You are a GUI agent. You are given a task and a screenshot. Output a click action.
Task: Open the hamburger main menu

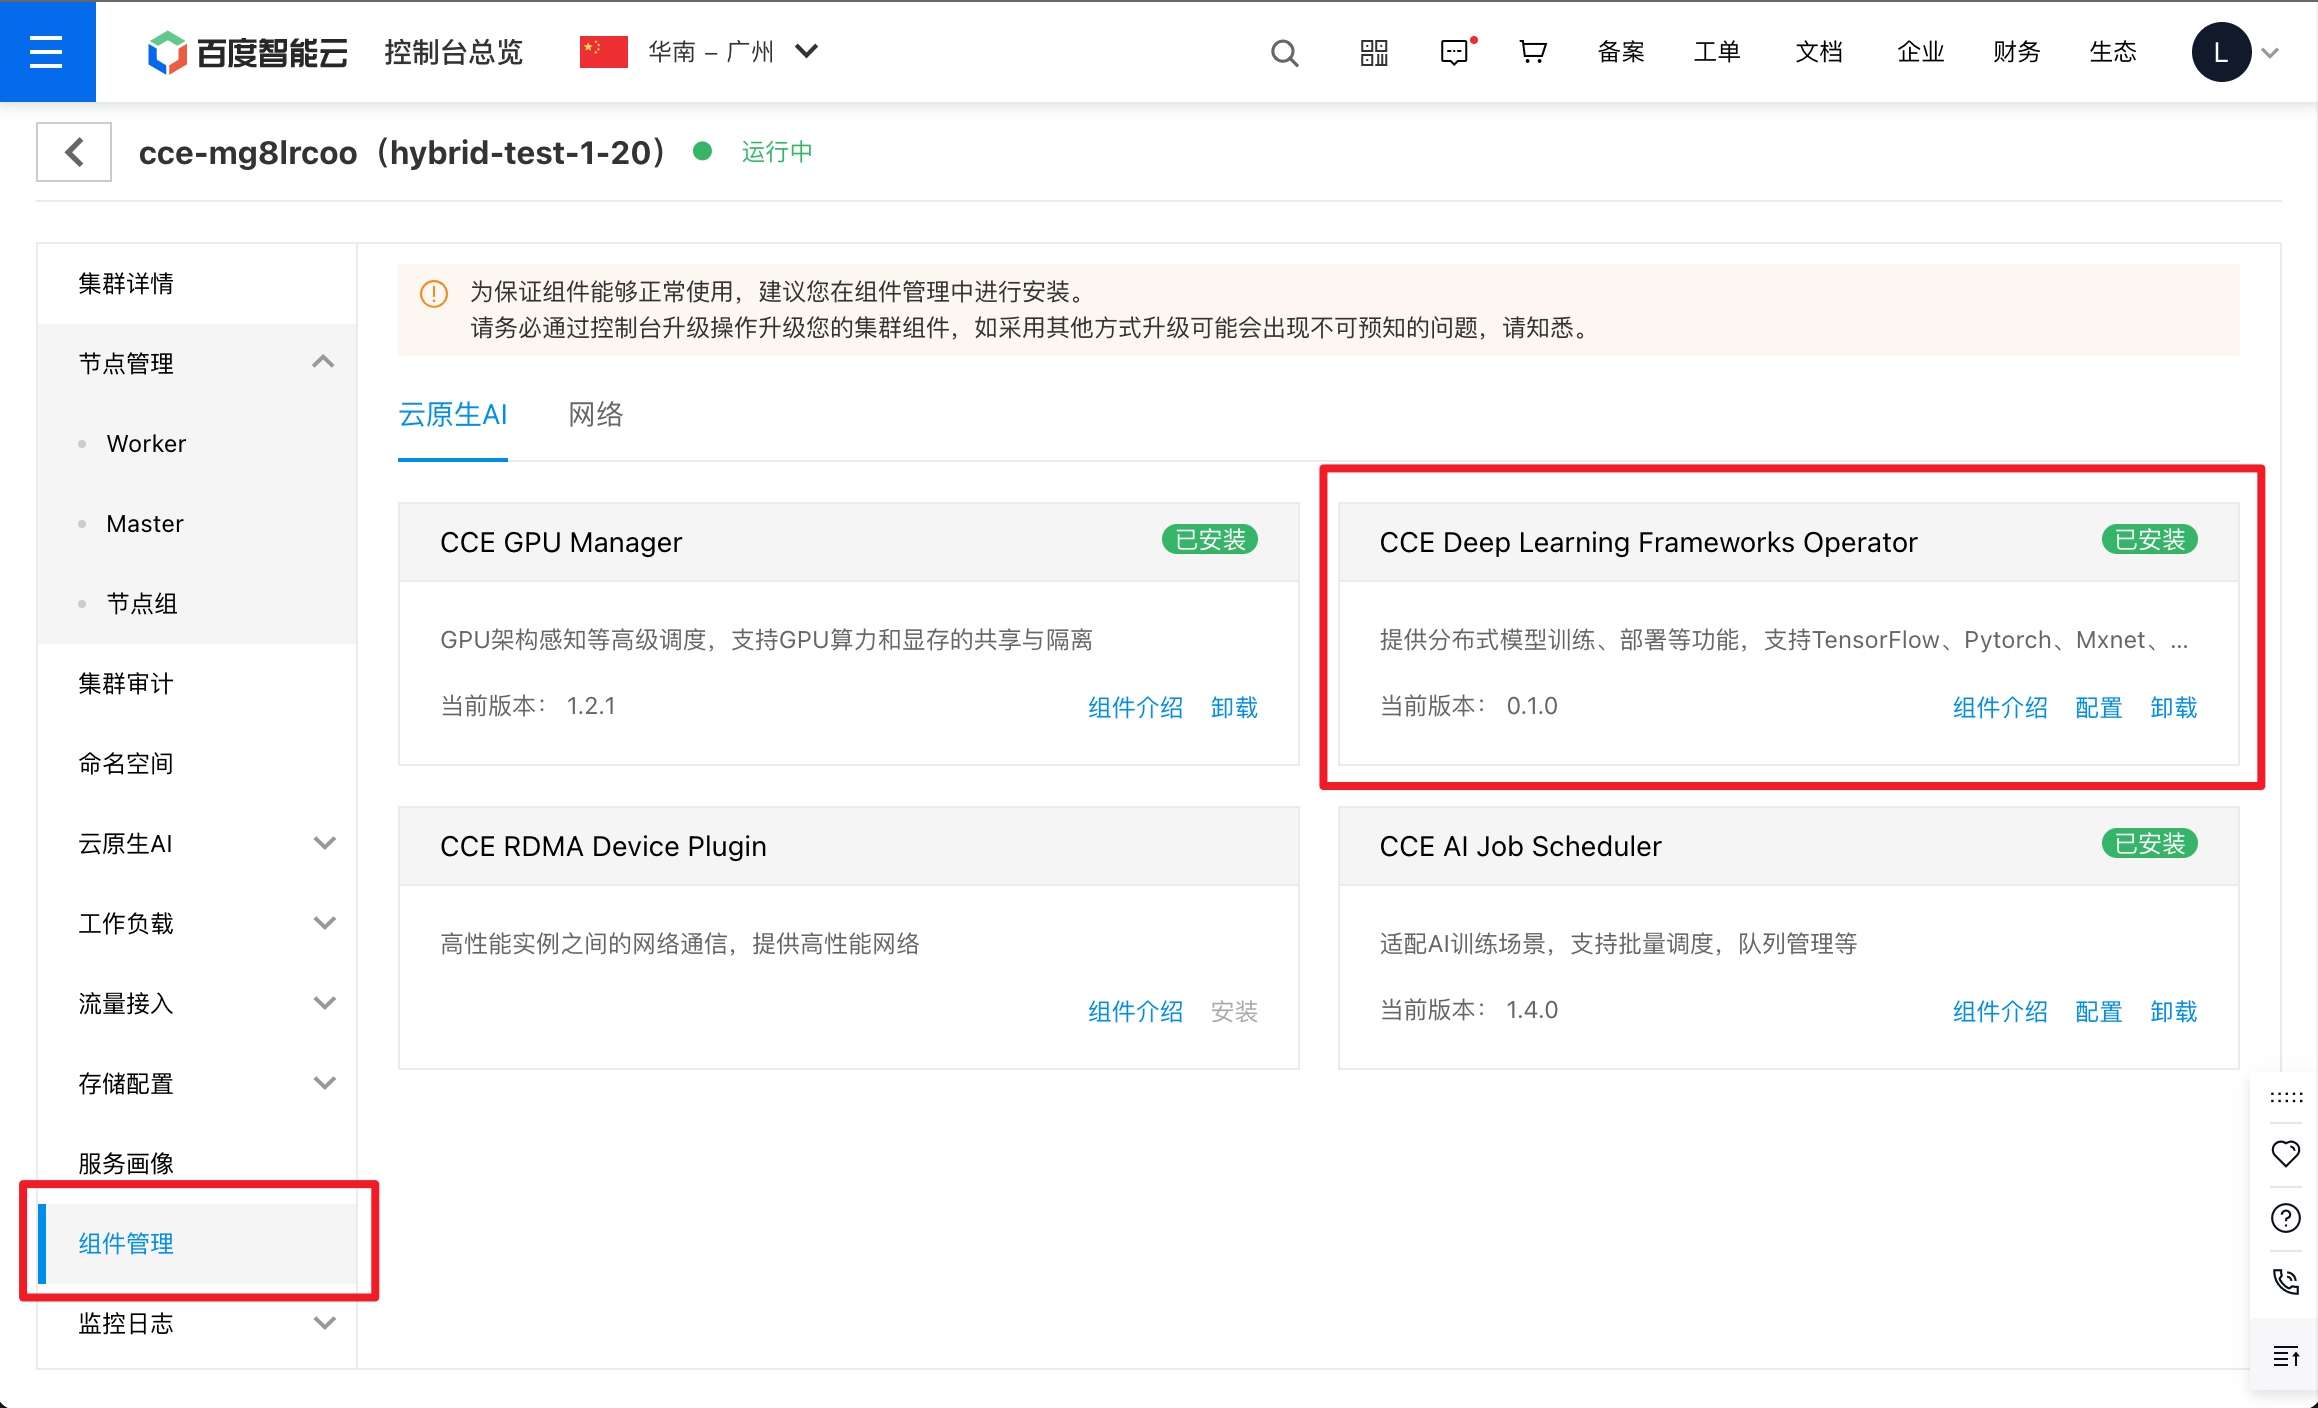point(47,51)
